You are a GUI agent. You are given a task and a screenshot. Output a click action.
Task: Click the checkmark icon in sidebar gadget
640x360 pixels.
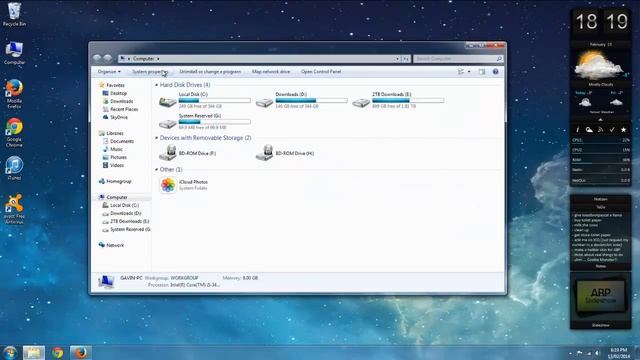612,130
